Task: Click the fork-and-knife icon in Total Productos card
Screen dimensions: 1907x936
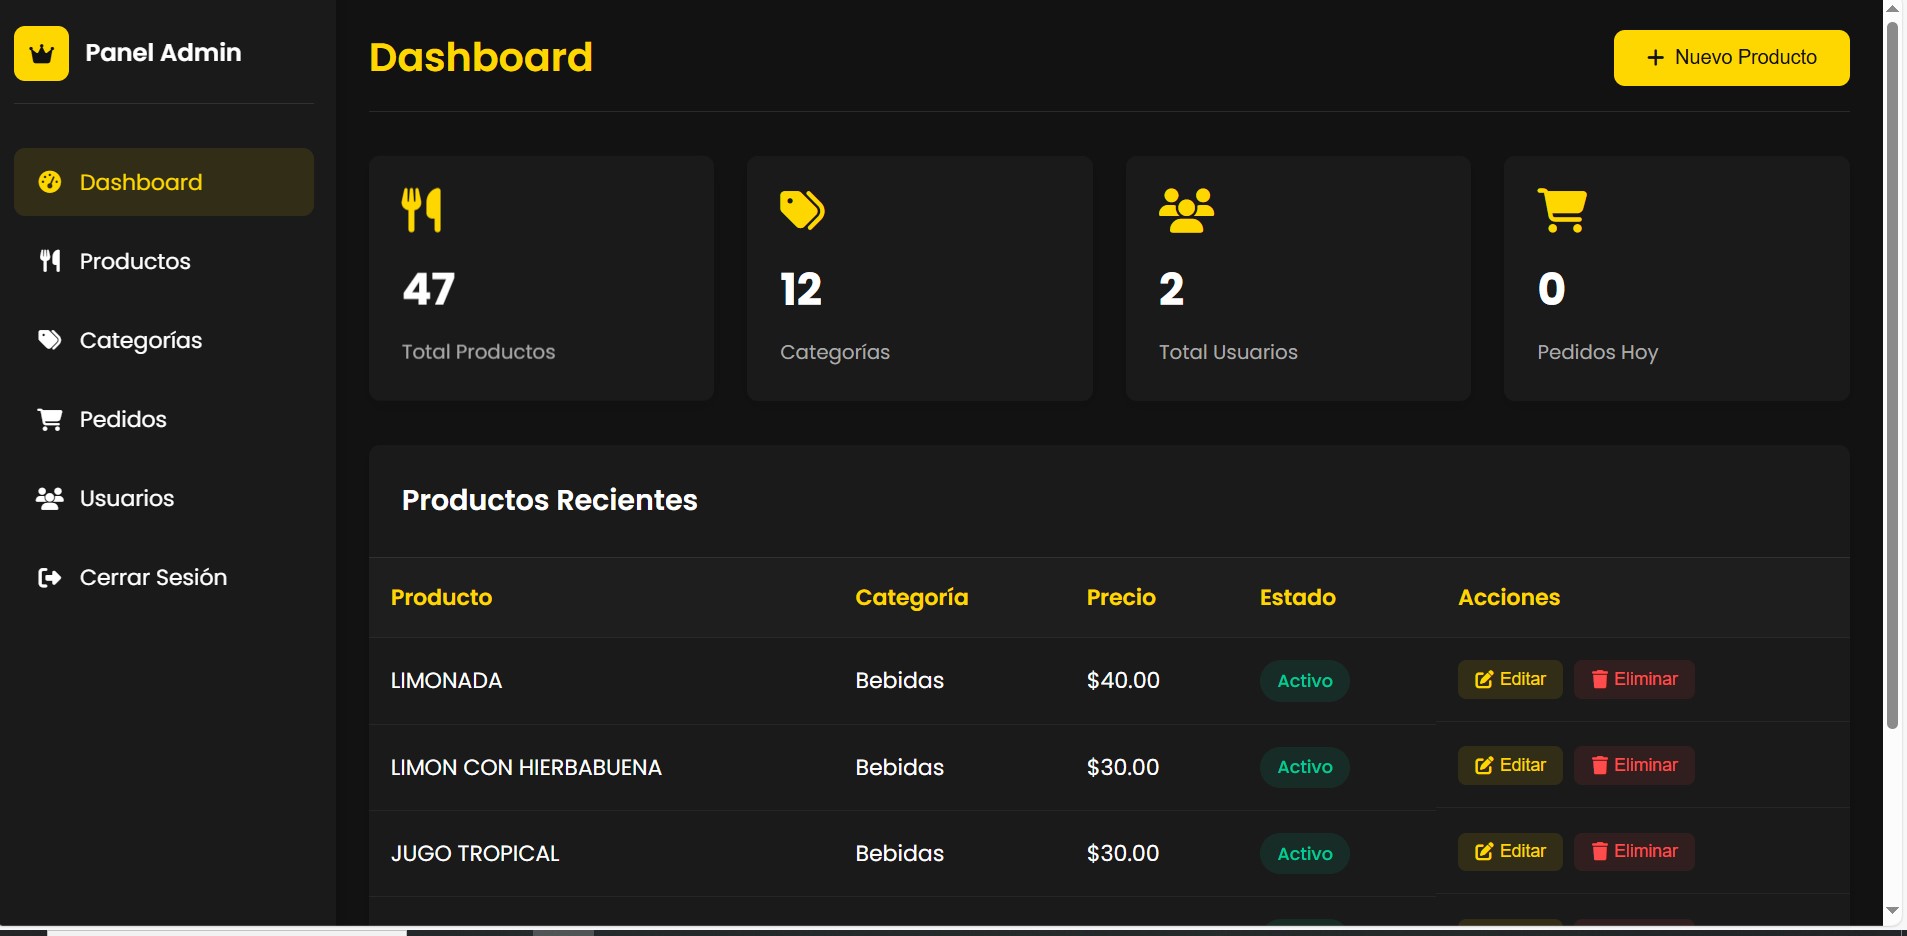Action: pyautogui.click(x=421, y=210)
